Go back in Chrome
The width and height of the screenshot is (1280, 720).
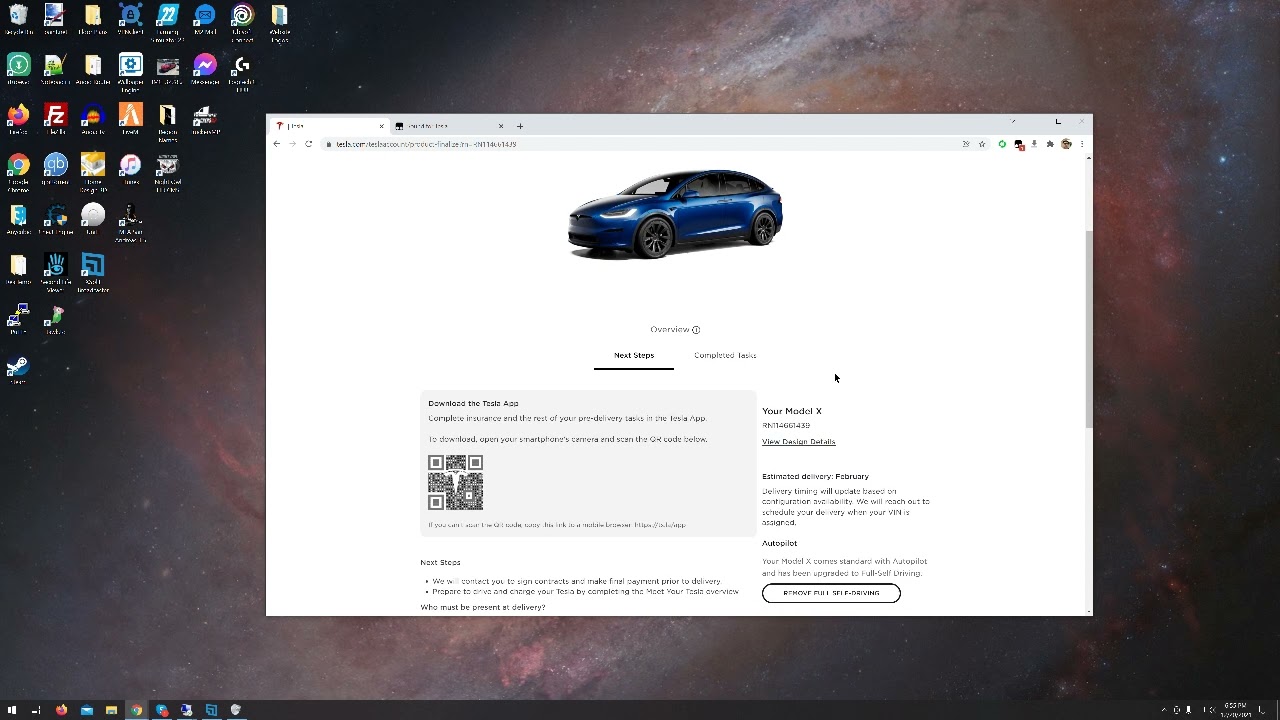tap(277, 144)
